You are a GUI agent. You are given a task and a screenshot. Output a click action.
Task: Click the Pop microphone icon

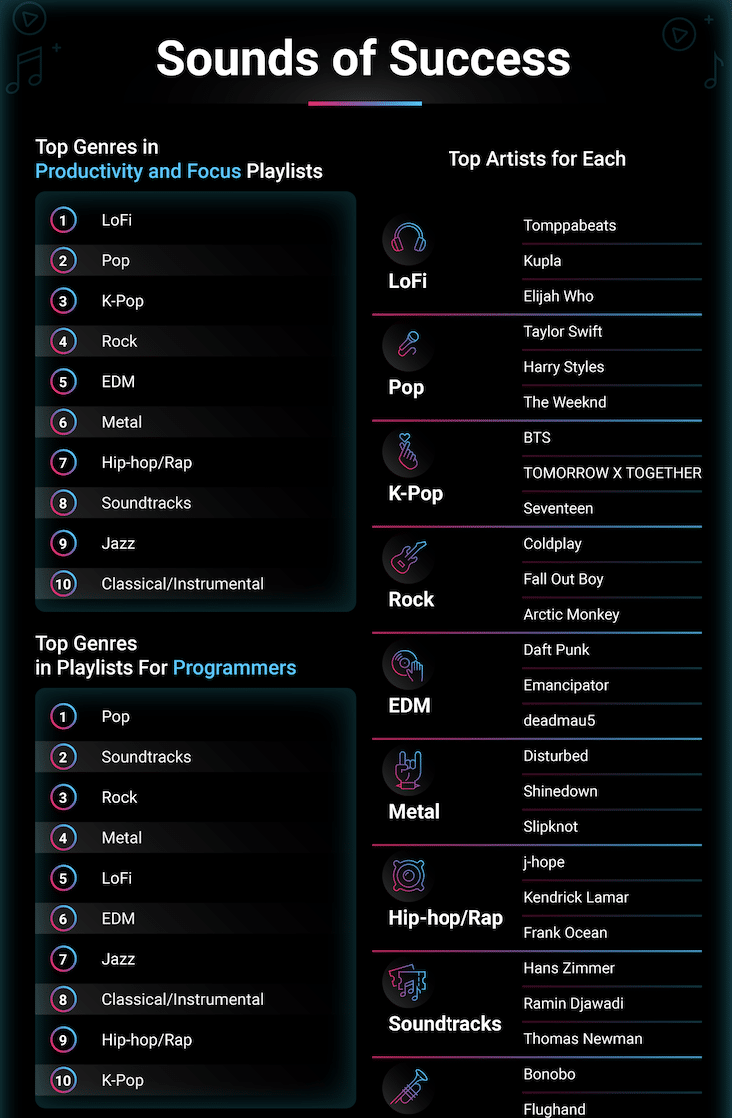(x=408, y=344)
